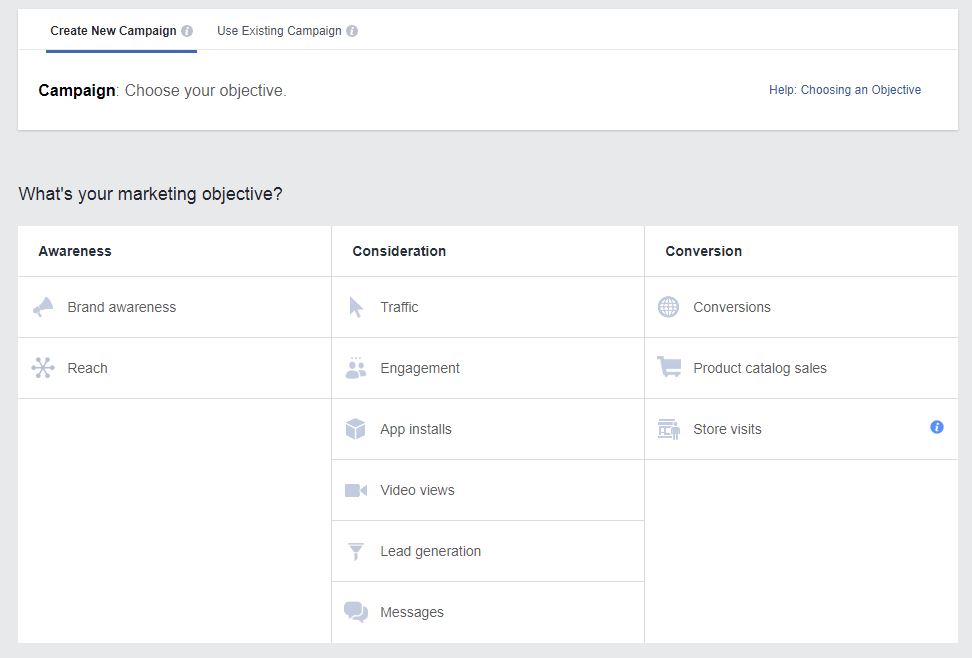Select the App installs box icon

[356, 429]
